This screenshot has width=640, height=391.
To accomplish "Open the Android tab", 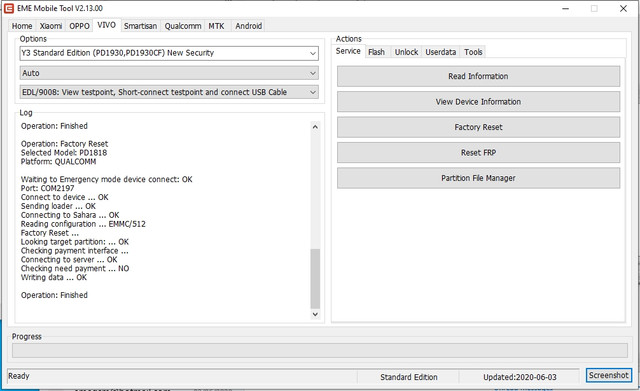I will coord(249,26).
